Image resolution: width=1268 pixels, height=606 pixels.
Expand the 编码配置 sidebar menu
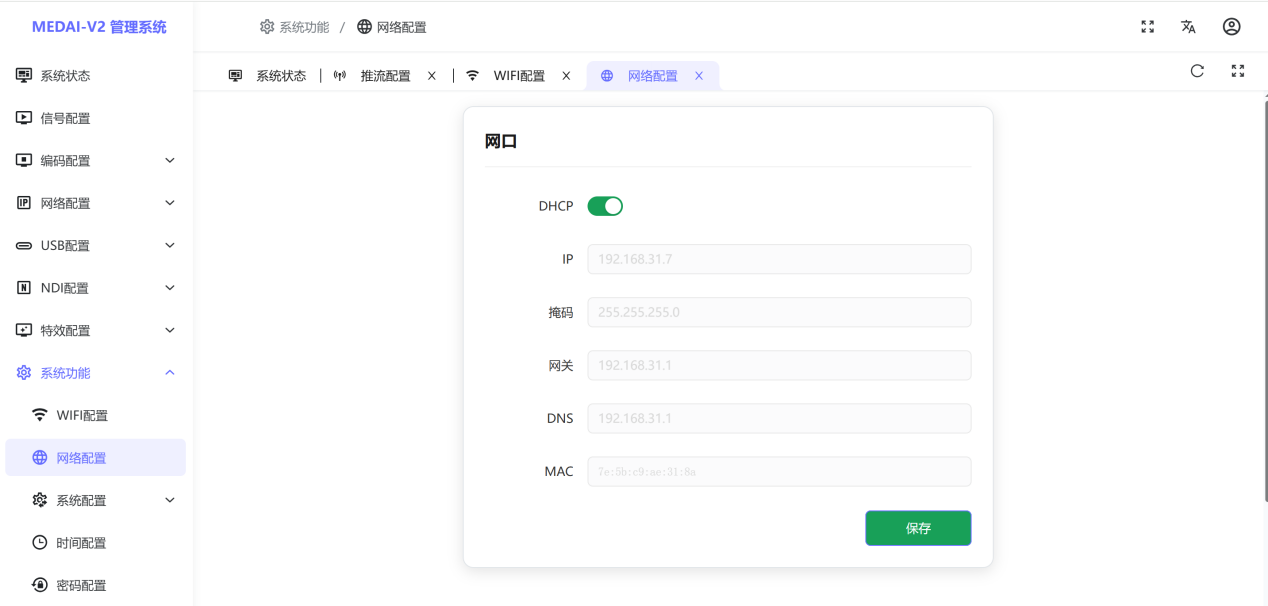point(96,161)
